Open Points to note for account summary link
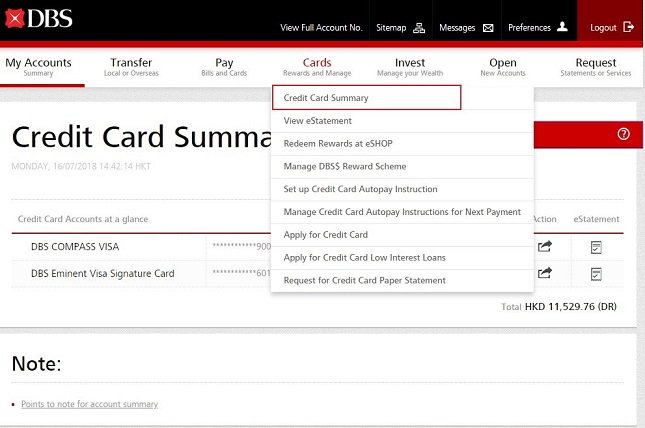The image size is (645, 428). pyautogui.click(x=89, y=404)
